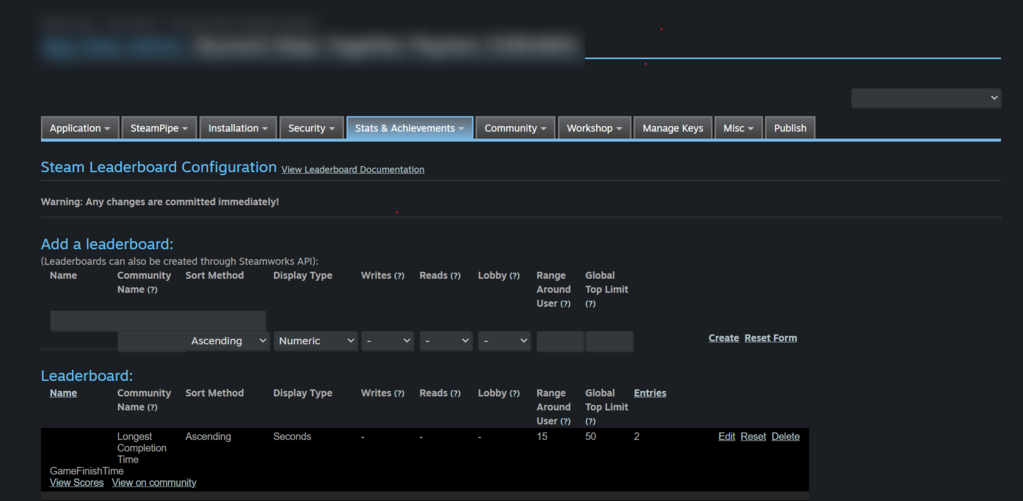Click Global Top Limit (?) help in Add form
Screen dimensions: 1023x501
[x=590, y=304]
